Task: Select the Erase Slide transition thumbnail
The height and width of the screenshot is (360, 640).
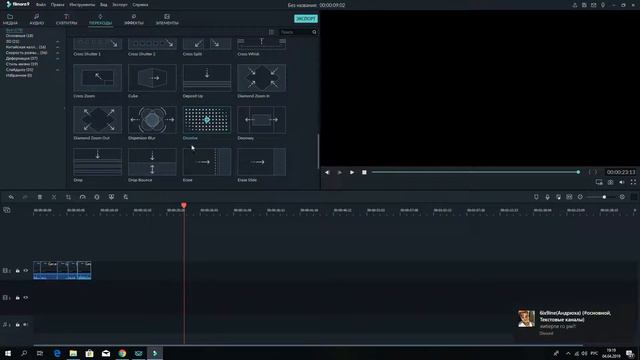Action: click(262, 162)
